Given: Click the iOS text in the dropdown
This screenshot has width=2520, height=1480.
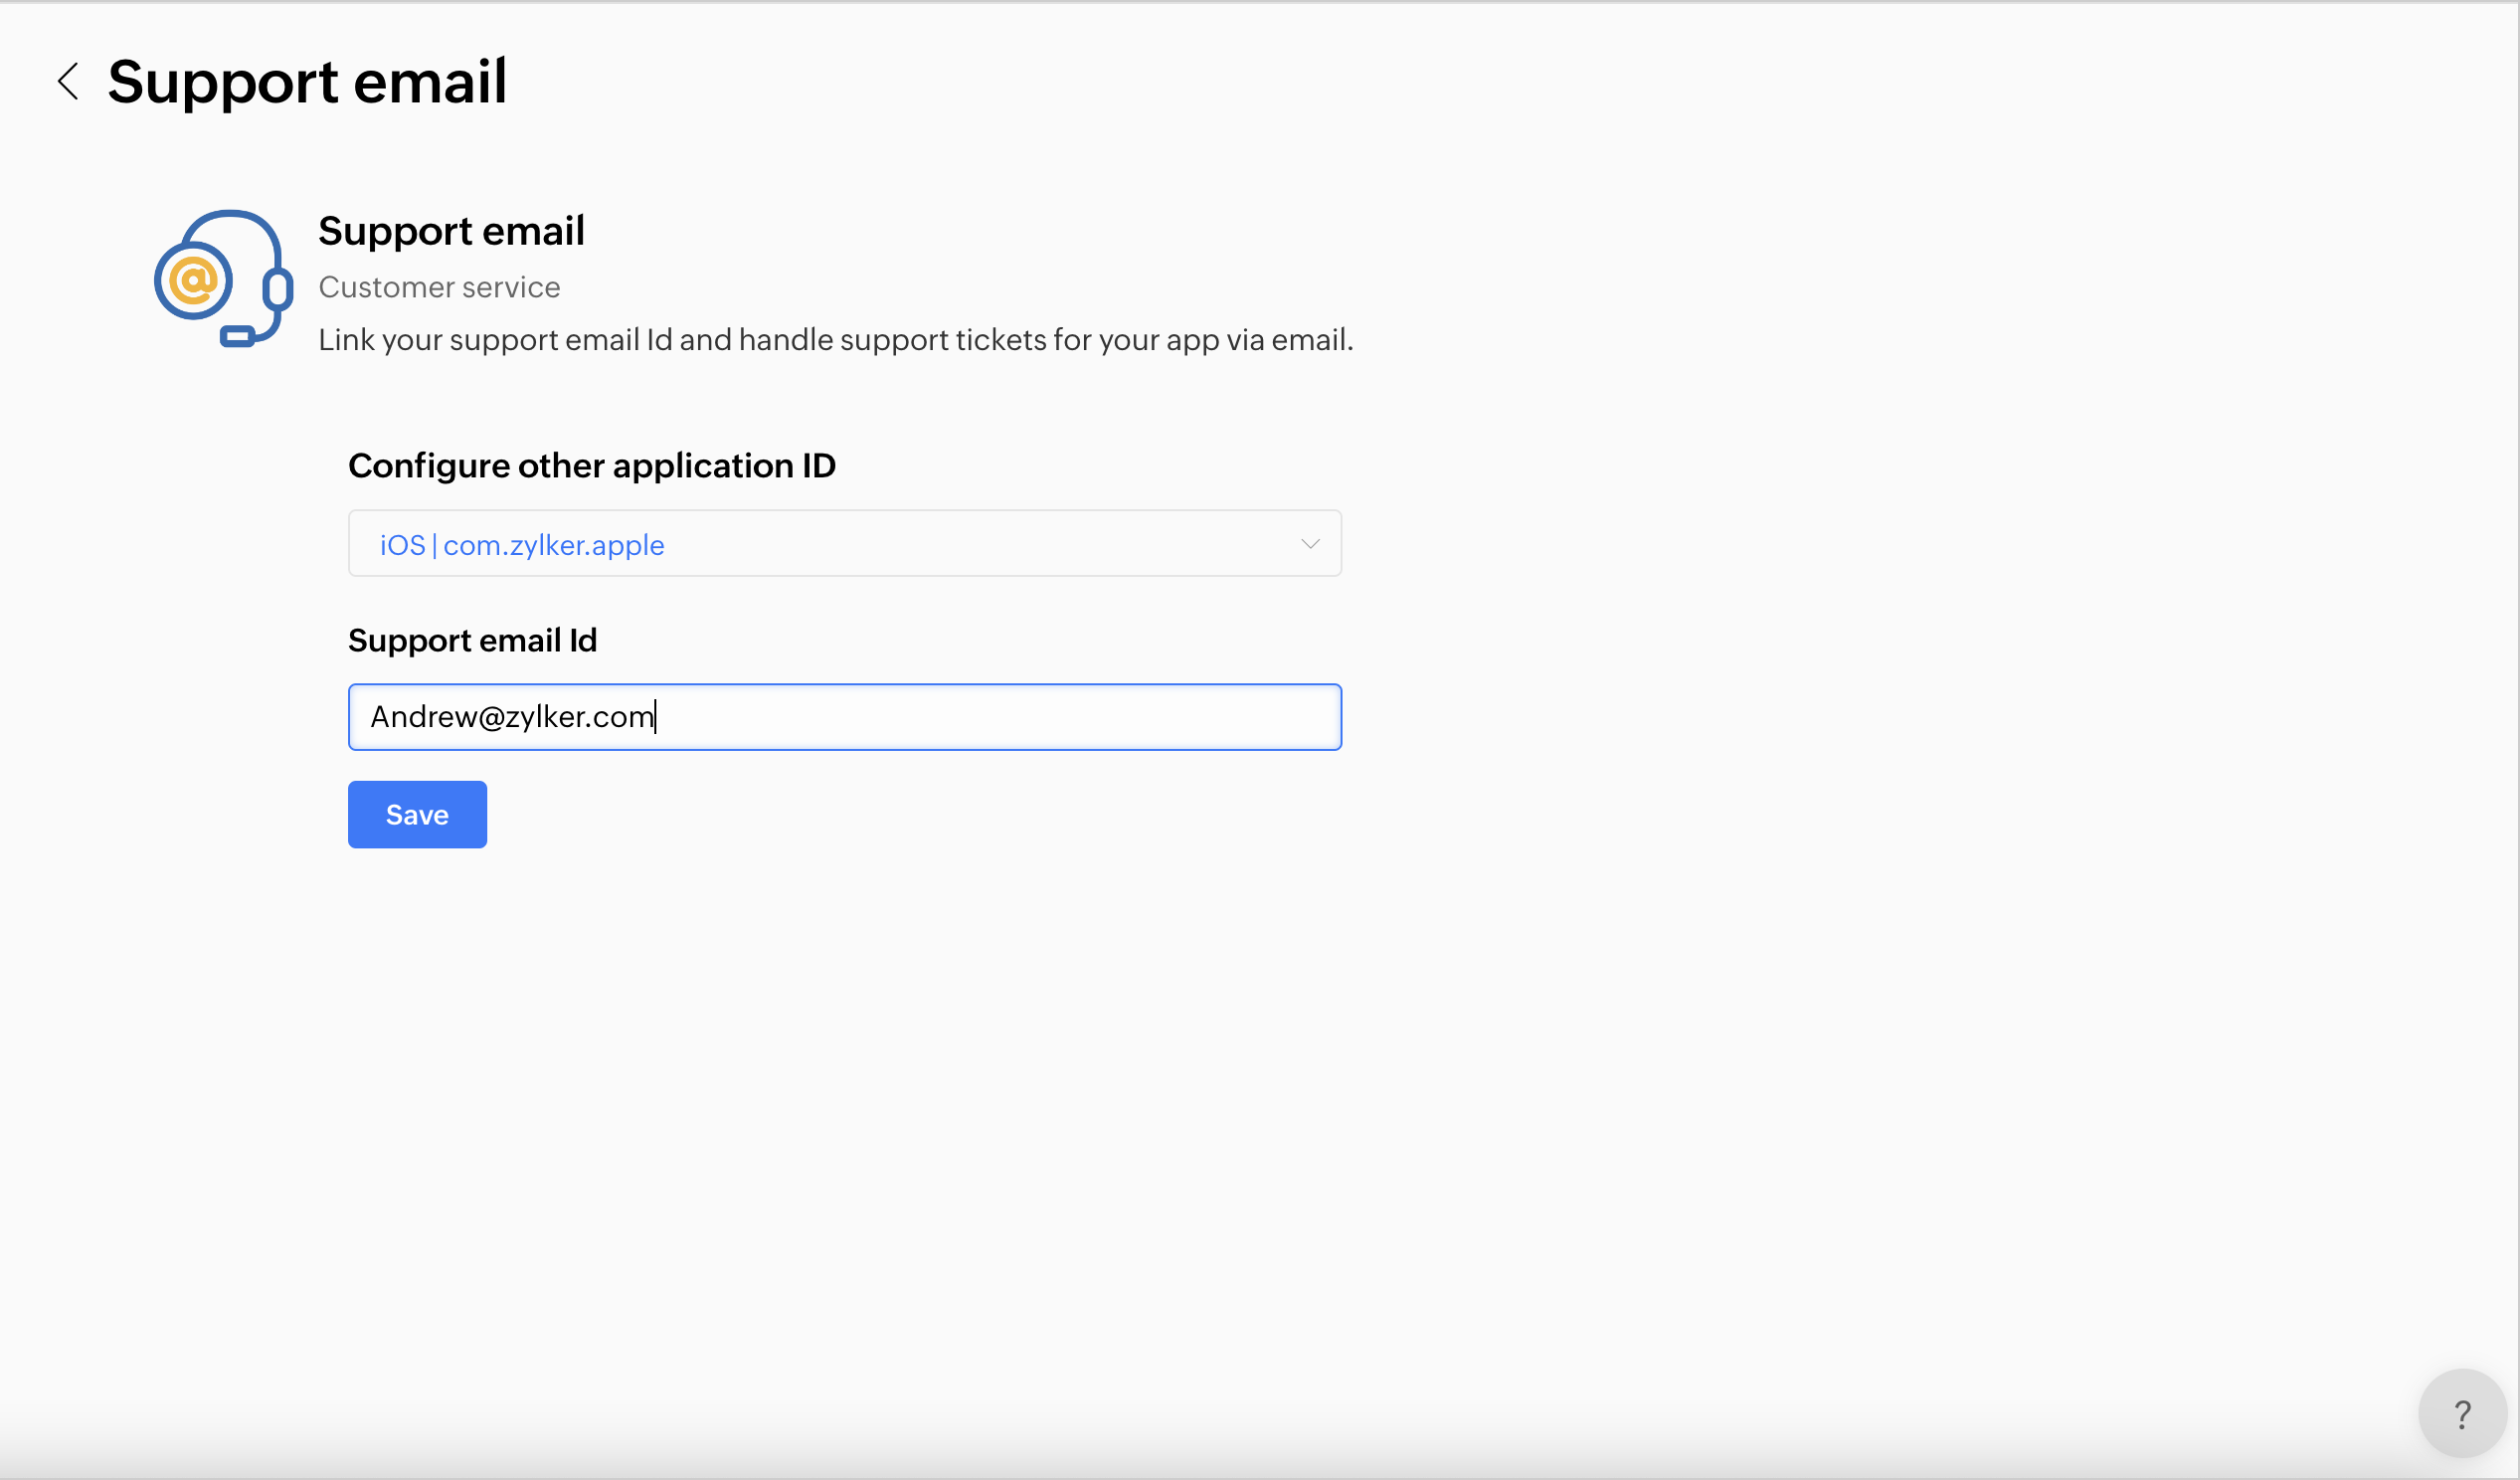Looking at the screenshot, I should coord(402,545).
